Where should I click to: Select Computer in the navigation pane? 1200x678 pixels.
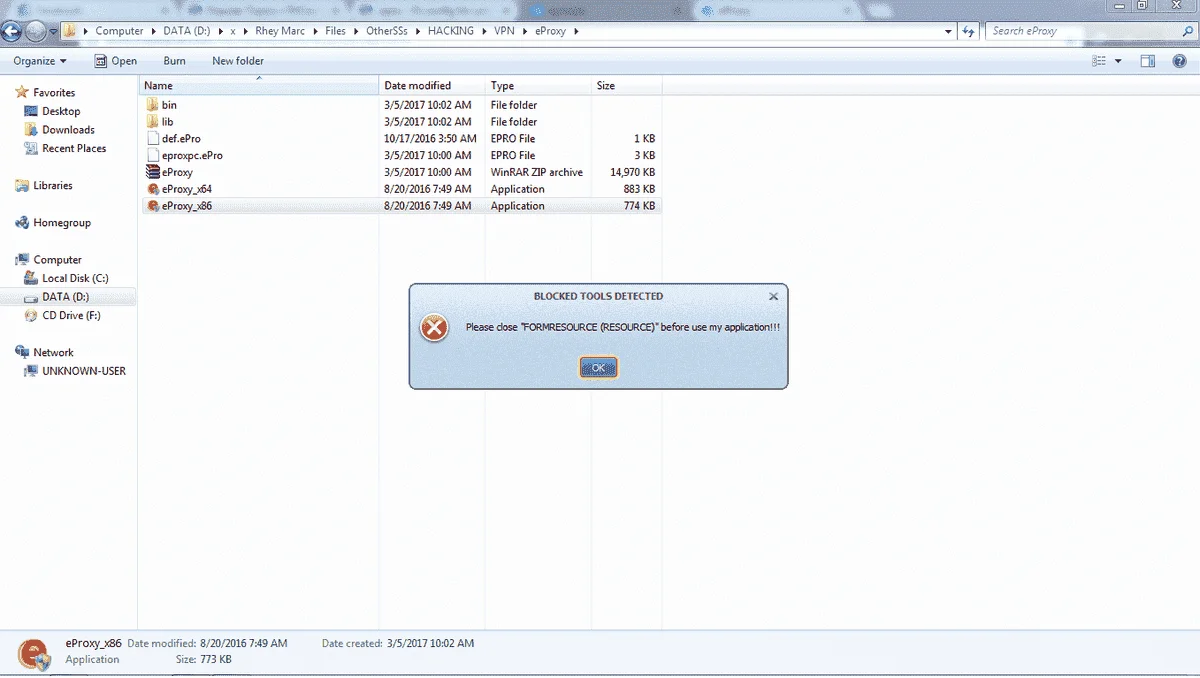point(57,260)
